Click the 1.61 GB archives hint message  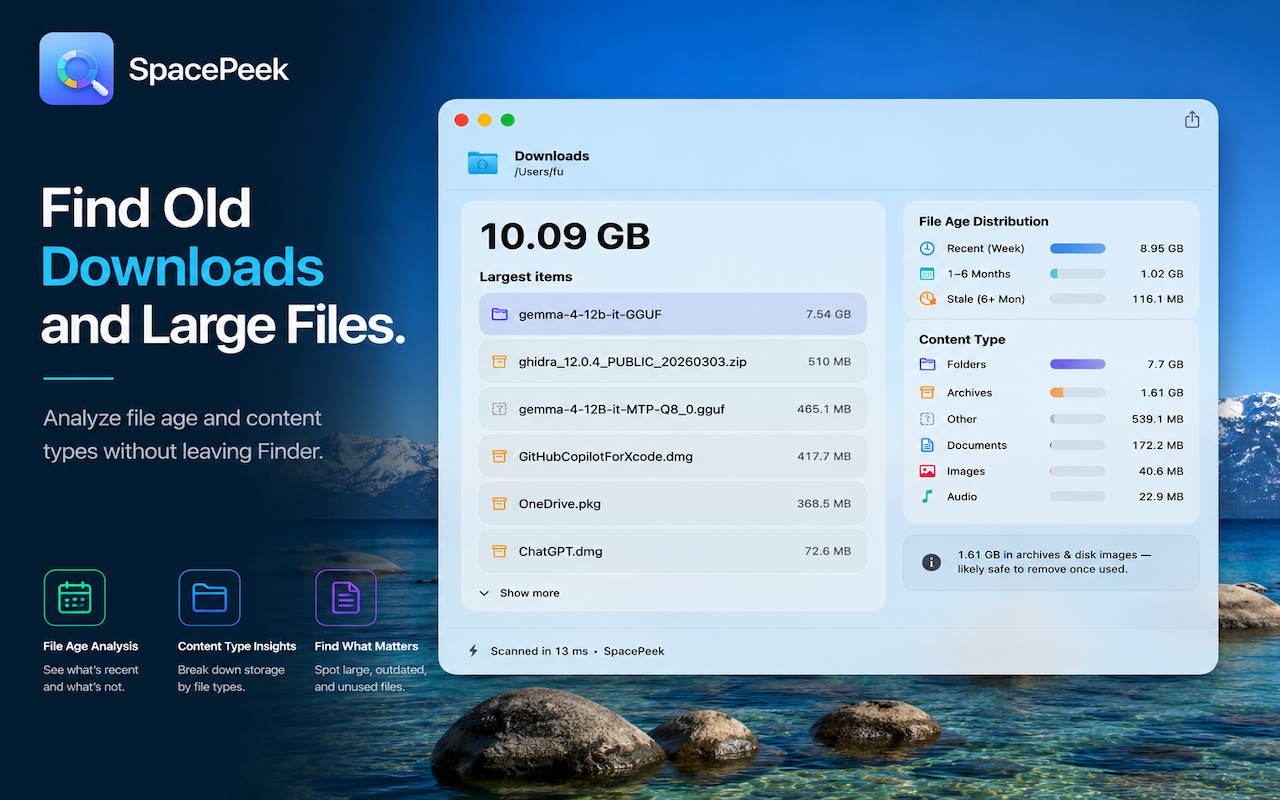(1055, 562)
